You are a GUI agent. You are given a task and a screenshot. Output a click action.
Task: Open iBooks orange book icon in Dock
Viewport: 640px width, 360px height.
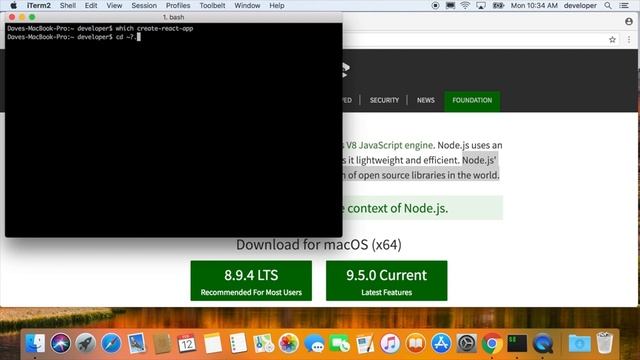[416, 343]
